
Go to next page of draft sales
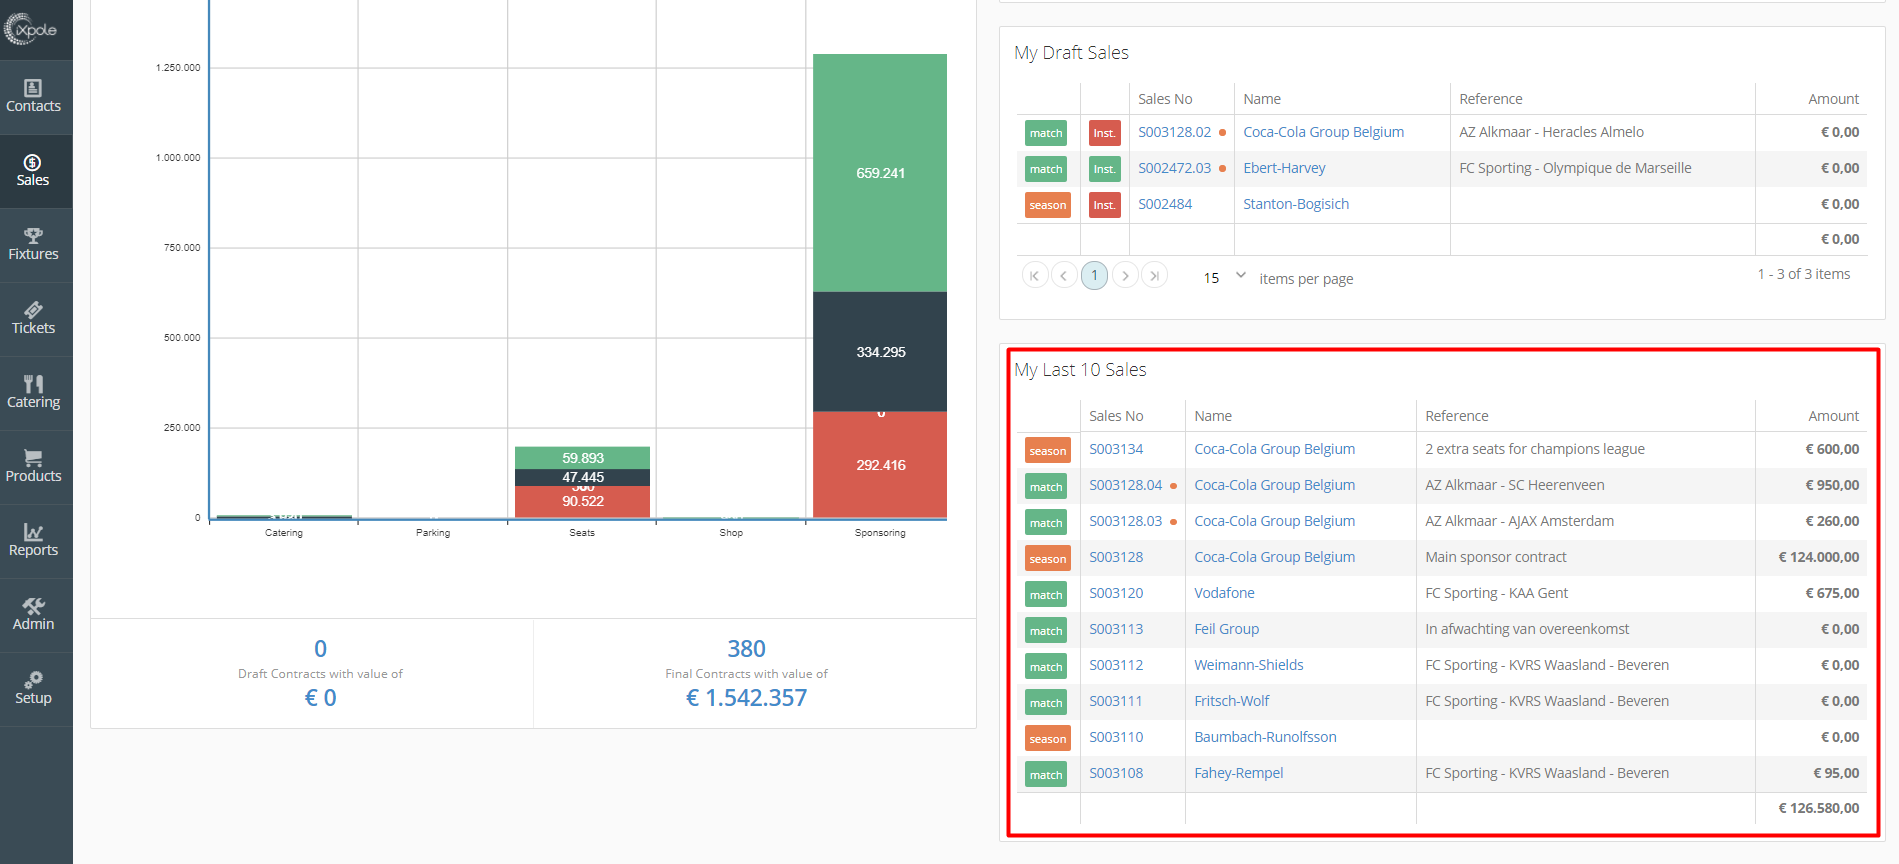[x=1125, y=275]
